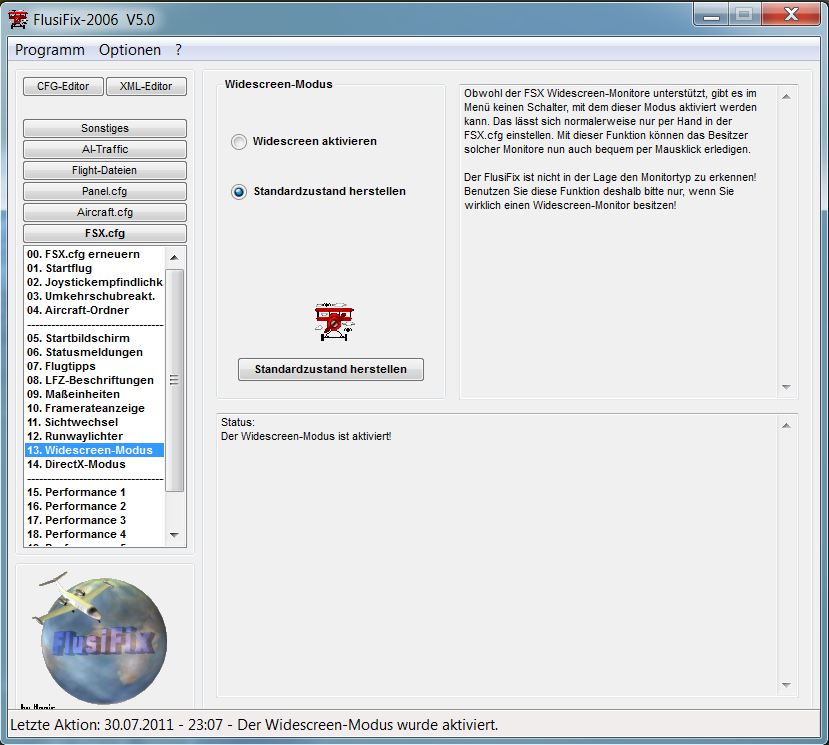Screen dimensions: 829x745
Task: Select 06. Statusmeldungen entry
Action: coord(95,352)
